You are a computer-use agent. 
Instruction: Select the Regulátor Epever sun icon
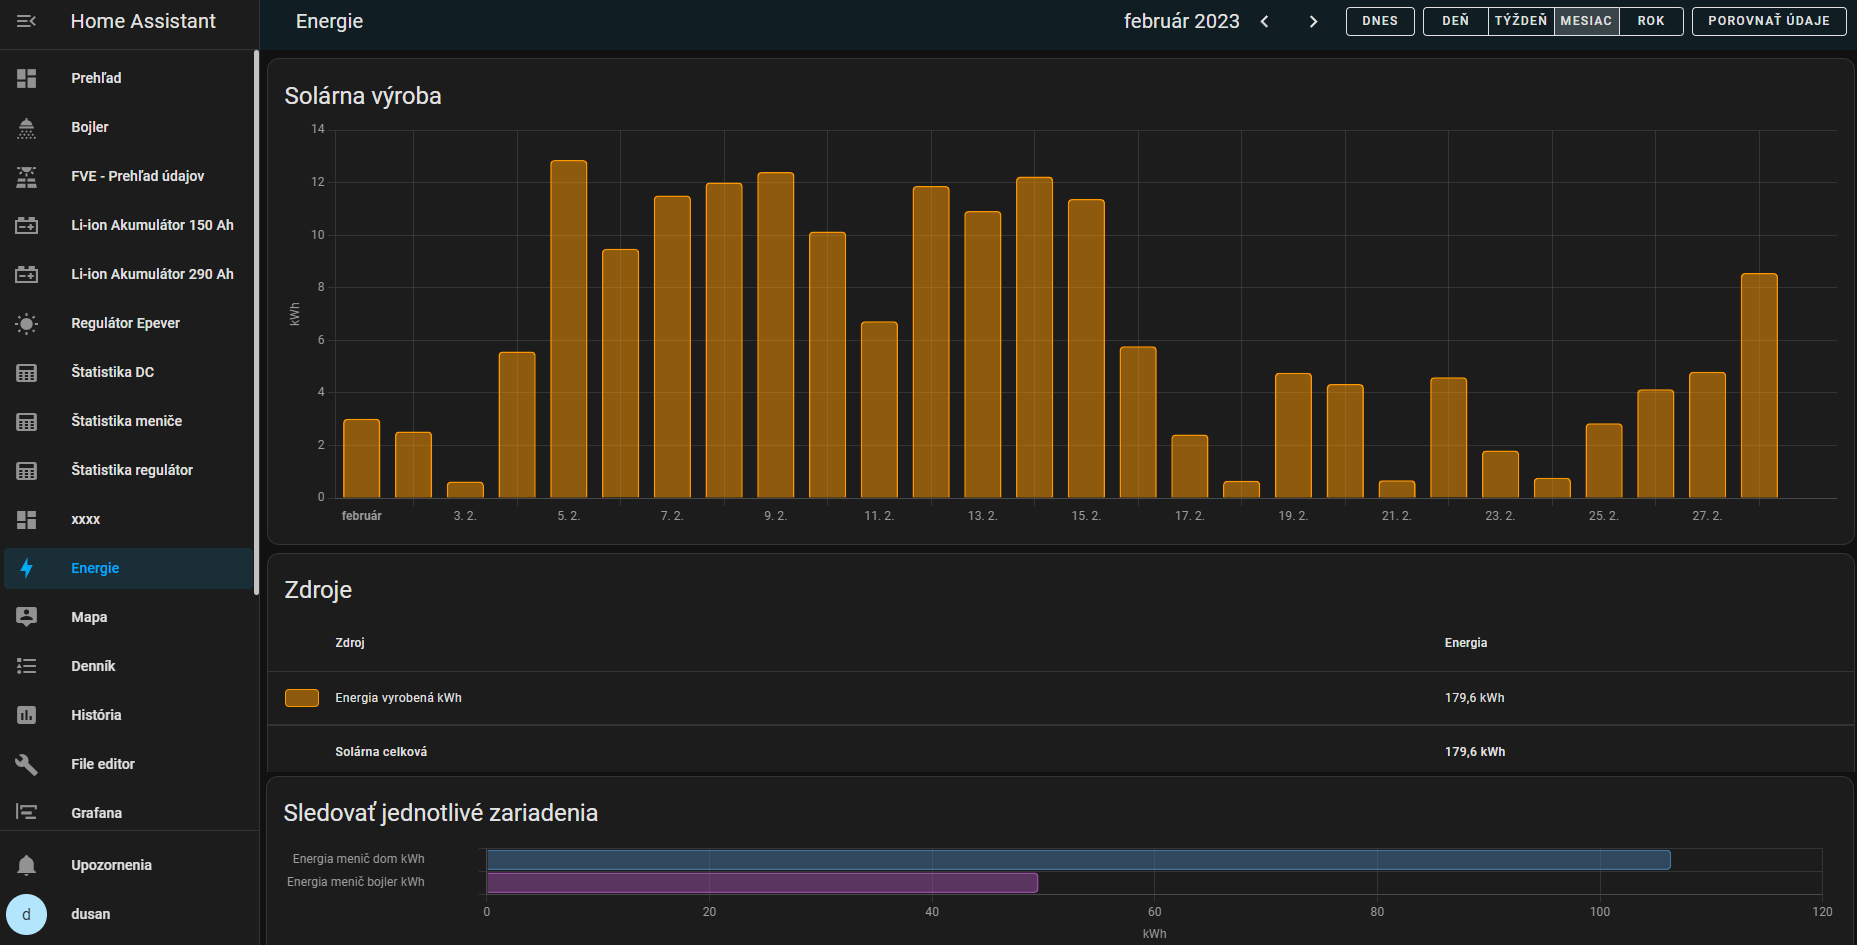(x=27, y=323)
